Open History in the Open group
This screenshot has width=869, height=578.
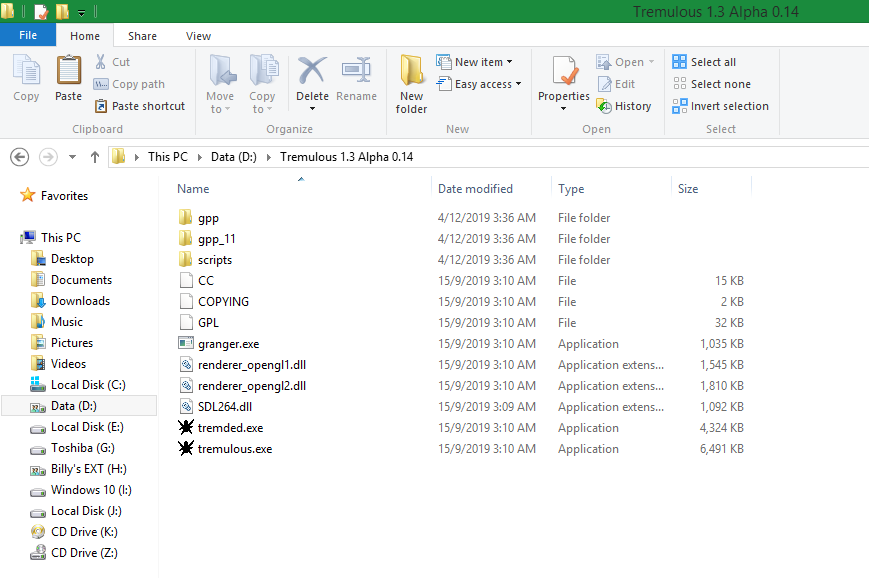point(623,106)
